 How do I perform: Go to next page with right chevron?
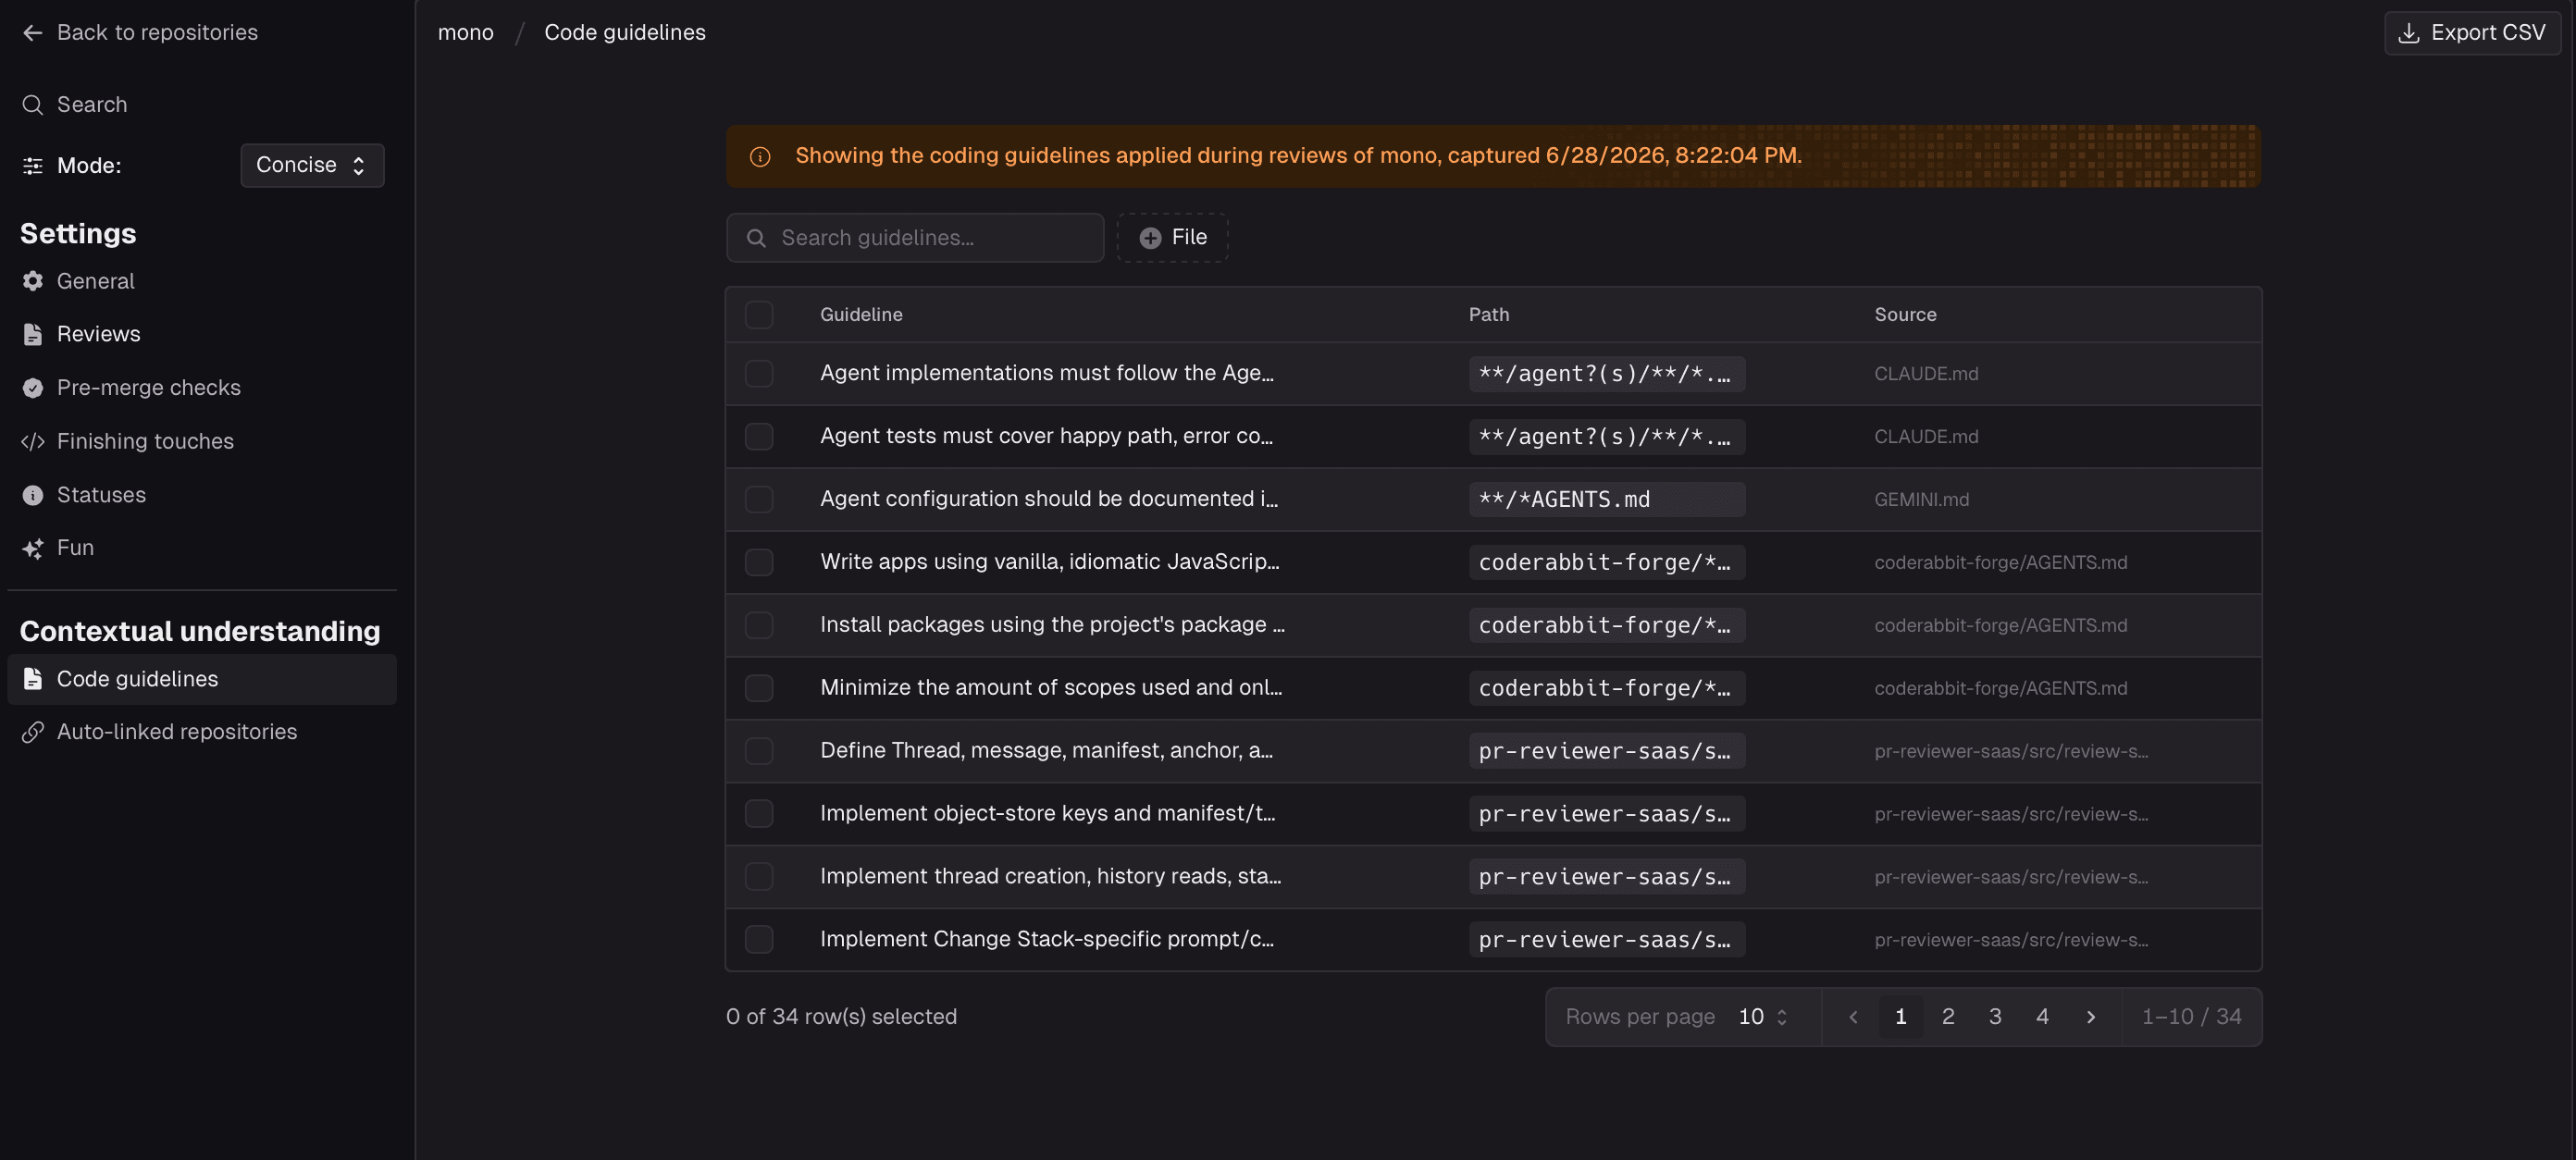(x=2090, y=1017)
